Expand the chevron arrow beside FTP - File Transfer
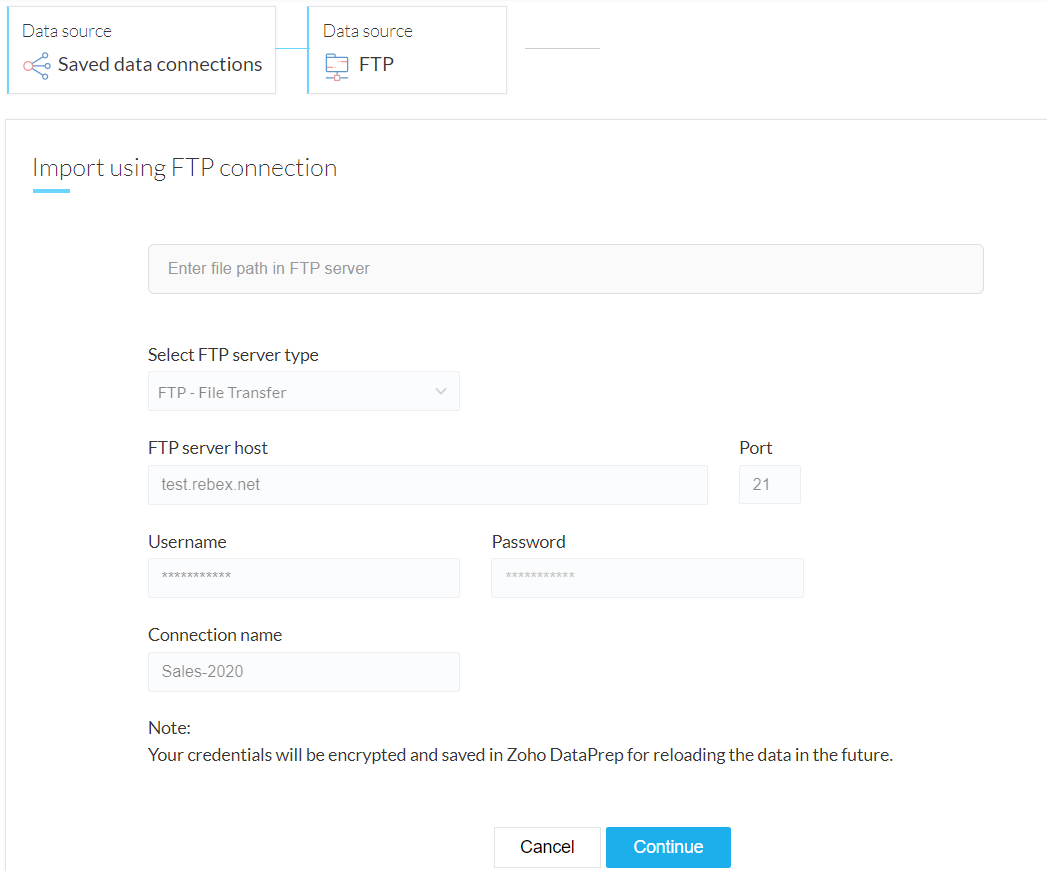Image resolution: width=1047 pixels, height=871 pixels. [x=441, y=392]
